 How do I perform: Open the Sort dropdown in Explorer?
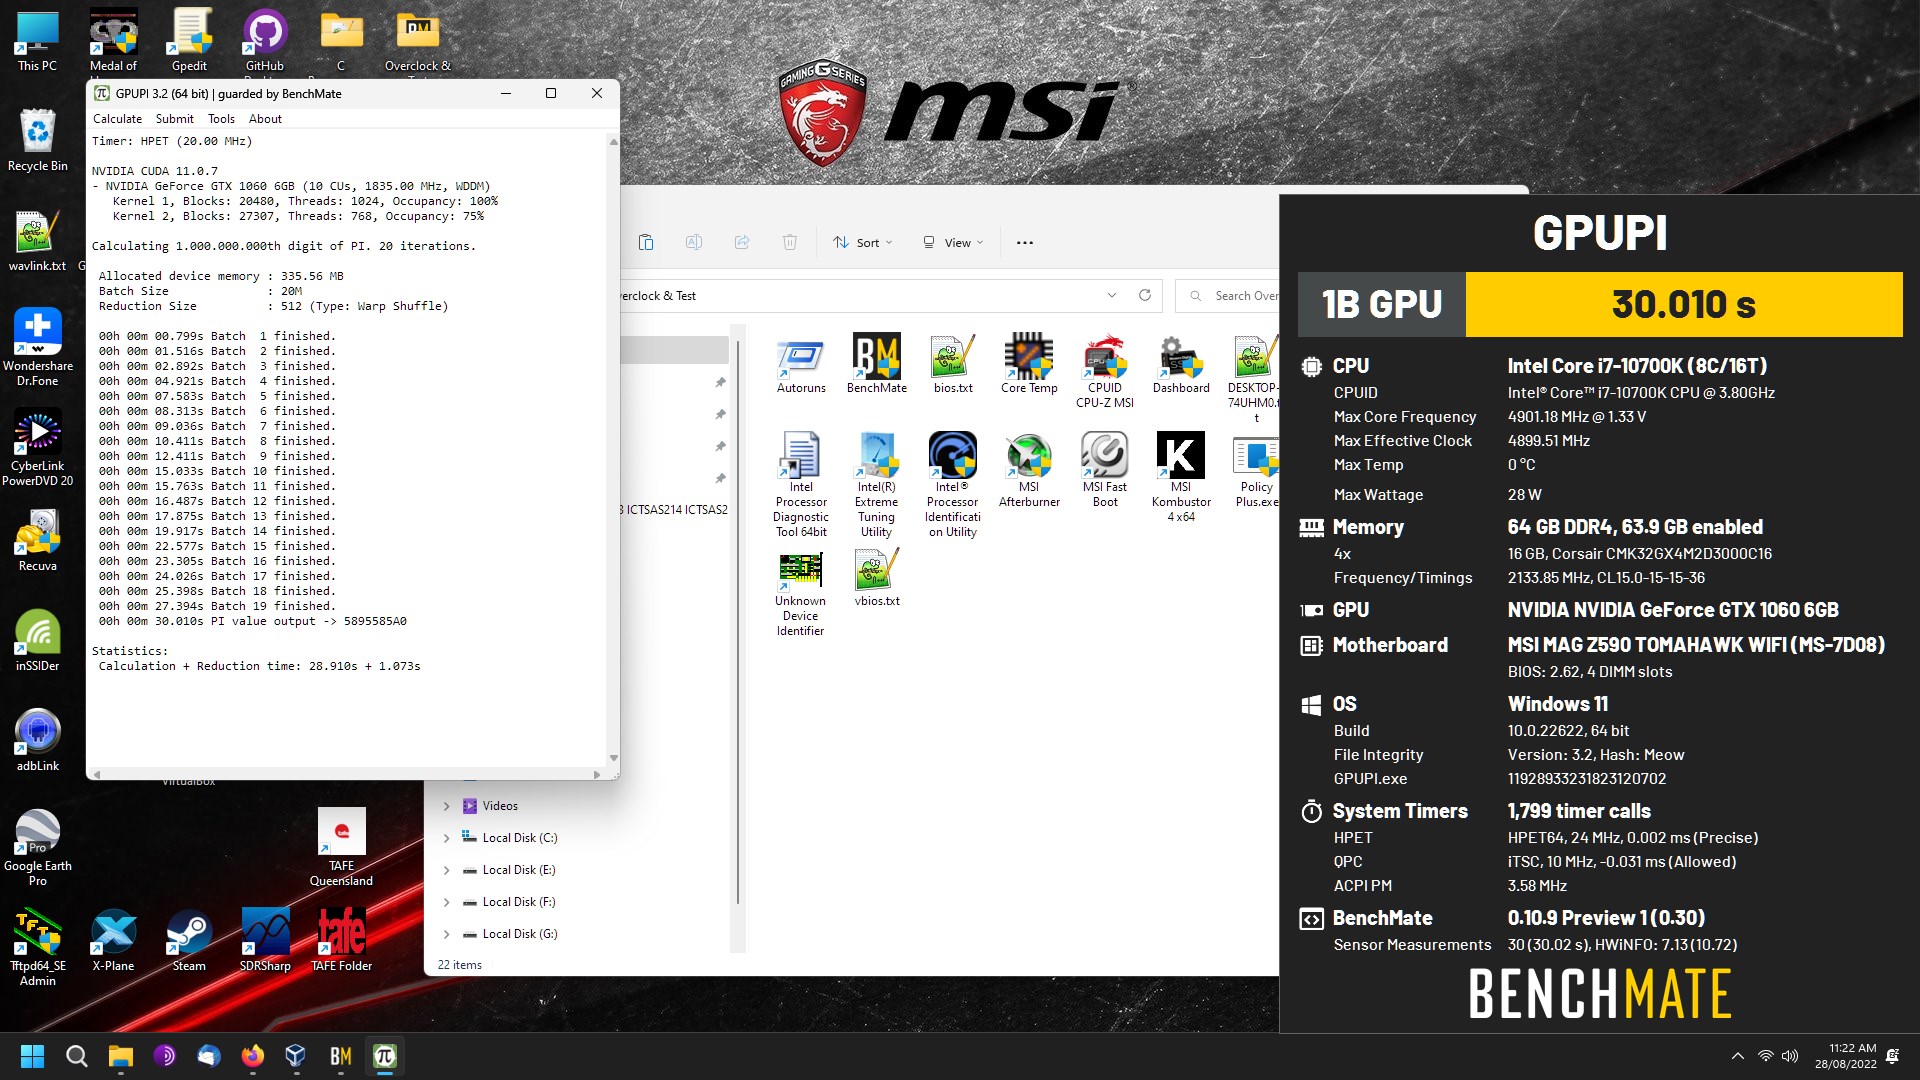(862, 242)
